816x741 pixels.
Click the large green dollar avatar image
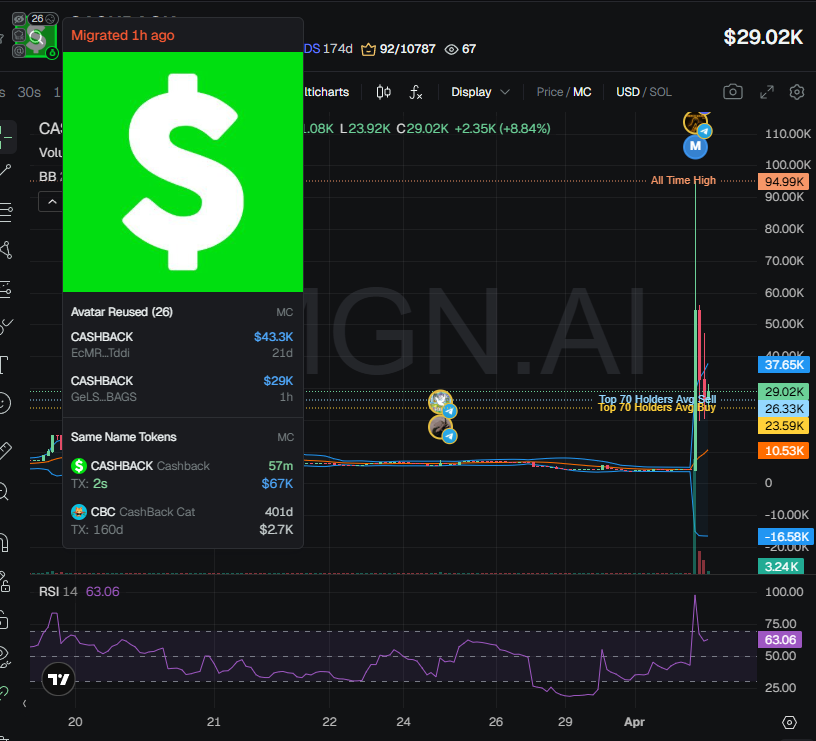[x=183, y=172]
